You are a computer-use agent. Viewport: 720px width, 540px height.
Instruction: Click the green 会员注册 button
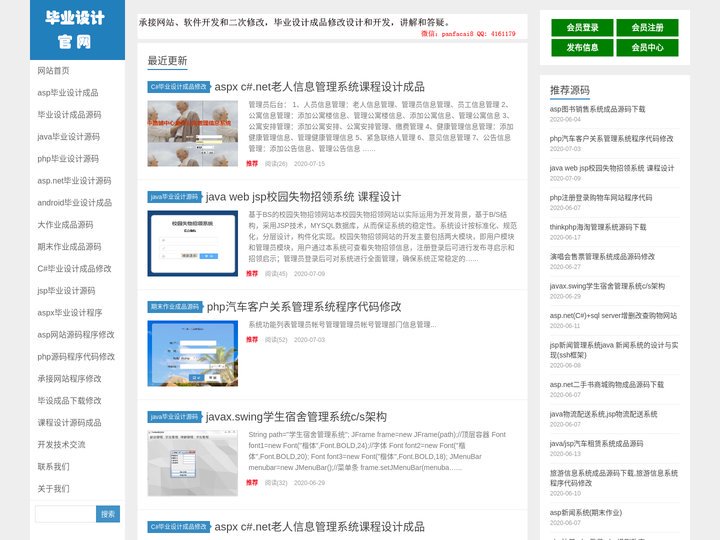click(647, 28)
